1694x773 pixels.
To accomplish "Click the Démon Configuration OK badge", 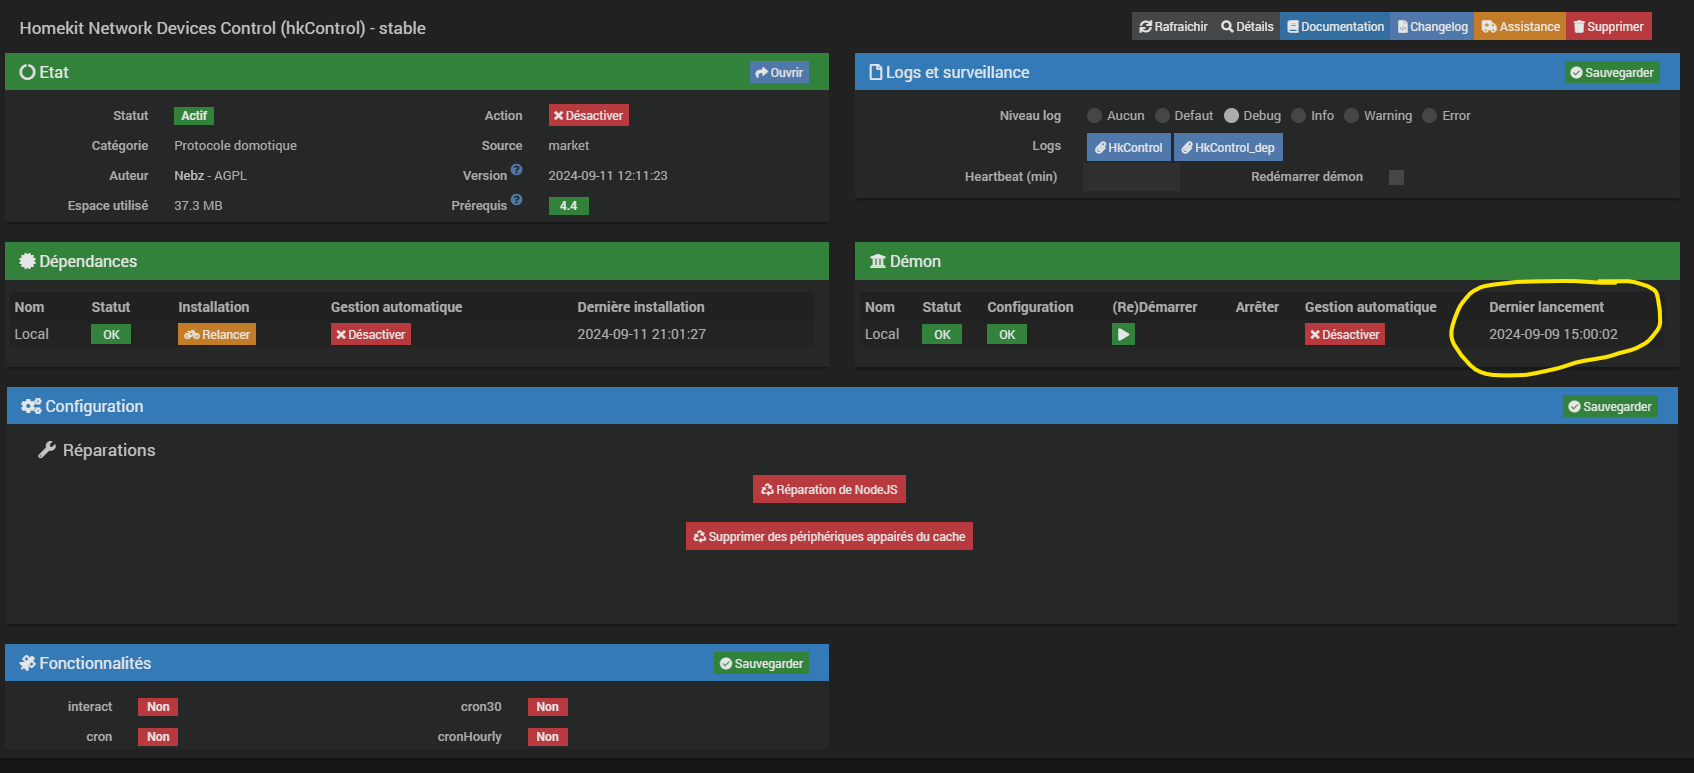I will tap(1007, 334).
